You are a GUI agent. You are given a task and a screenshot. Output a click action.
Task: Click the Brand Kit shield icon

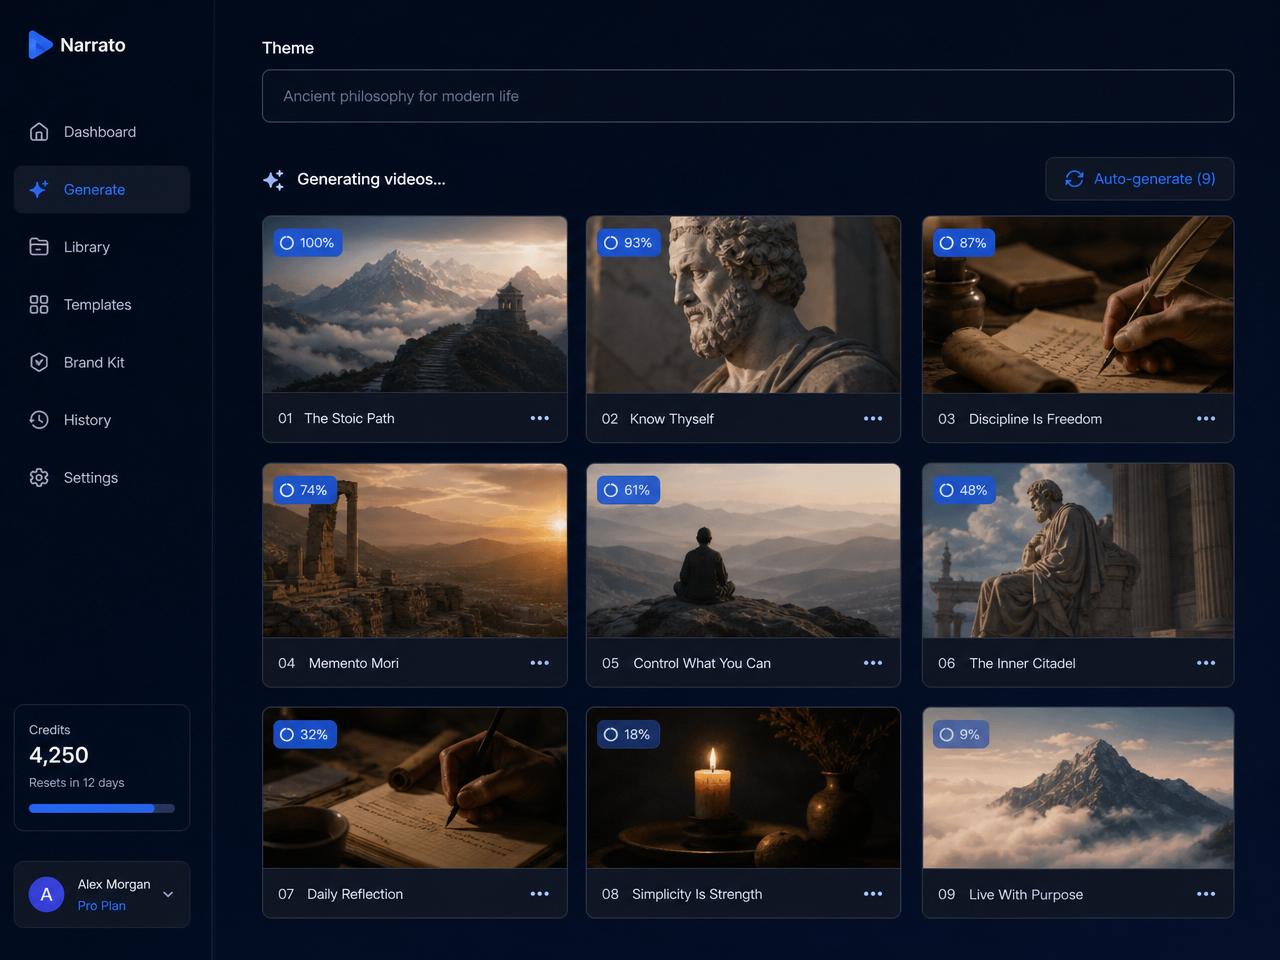click(x=39, y=362)
